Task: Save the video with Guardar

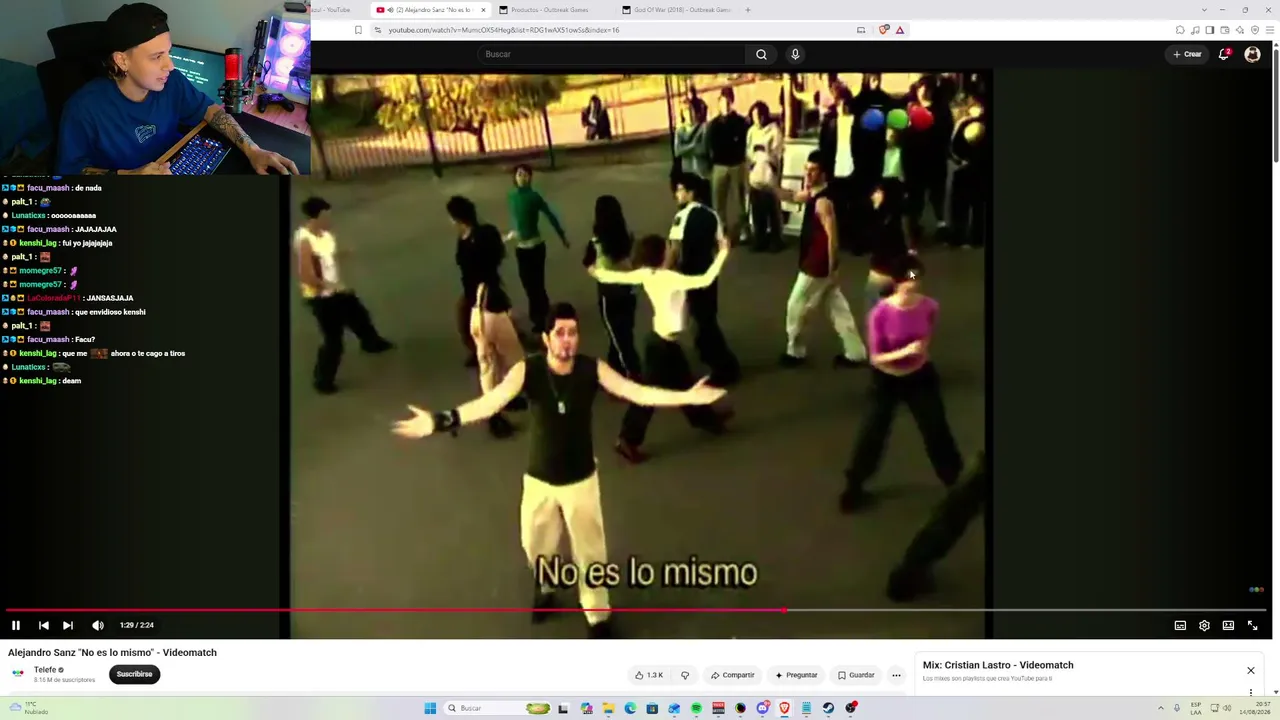Action: pos(856,675)
